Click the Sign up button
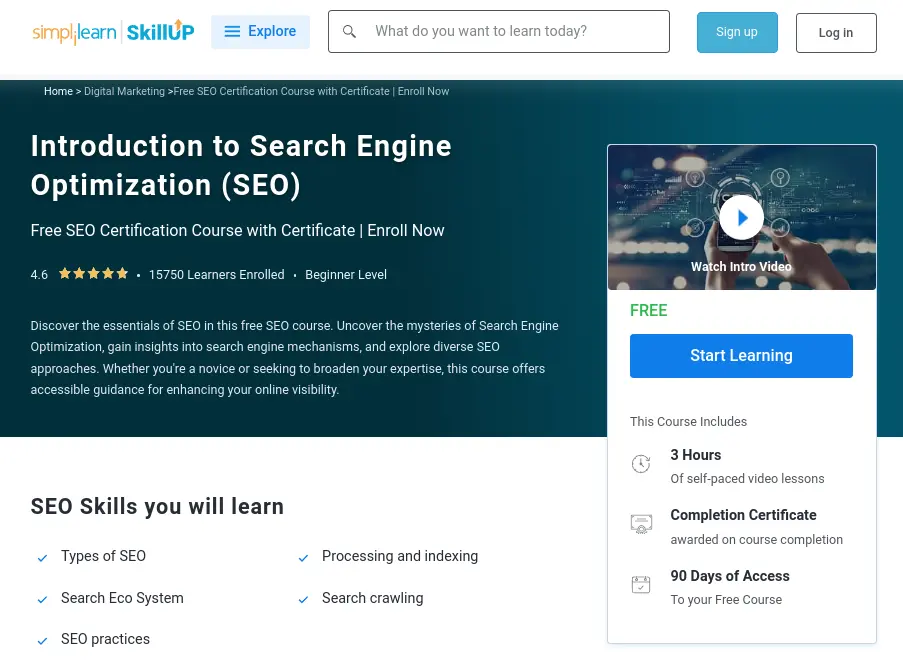Image resolution: width=903 pixels, height=661 pixels. click(736, 31)
